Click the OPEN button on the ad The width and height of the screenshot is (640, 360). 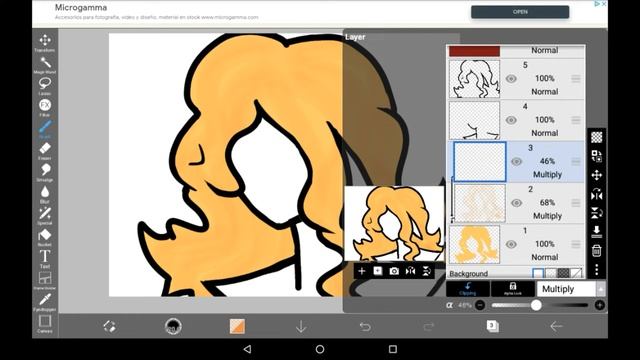point(520,12)
